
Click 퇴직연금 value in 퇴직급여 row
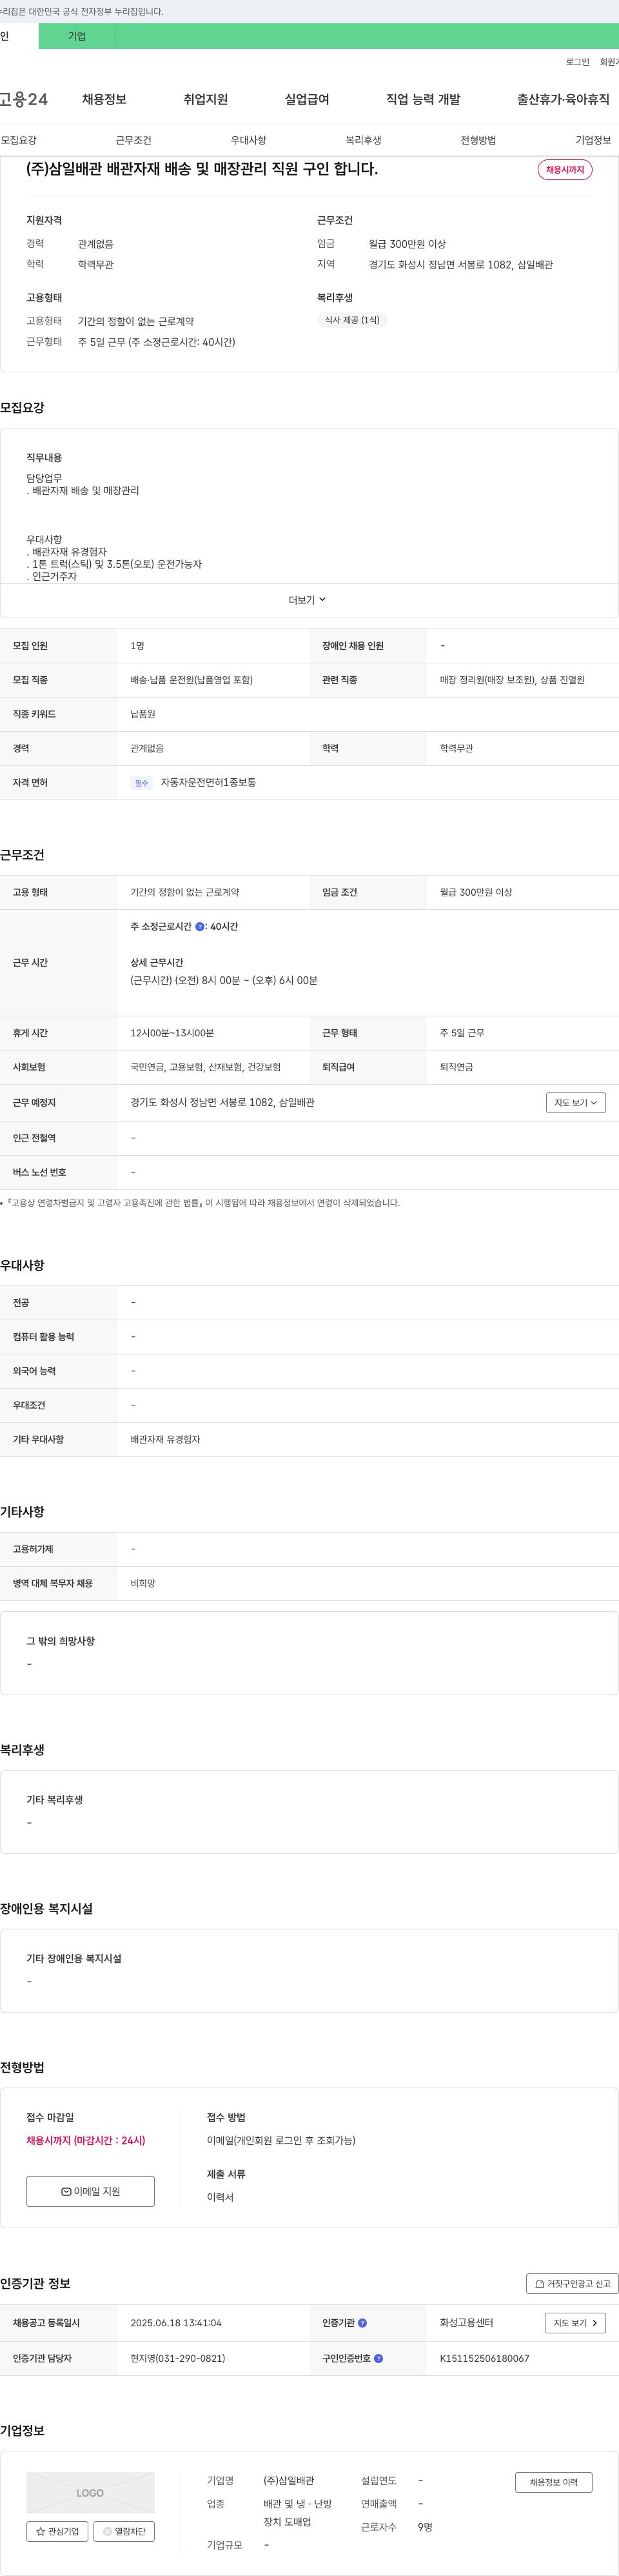click(457, 1068)
